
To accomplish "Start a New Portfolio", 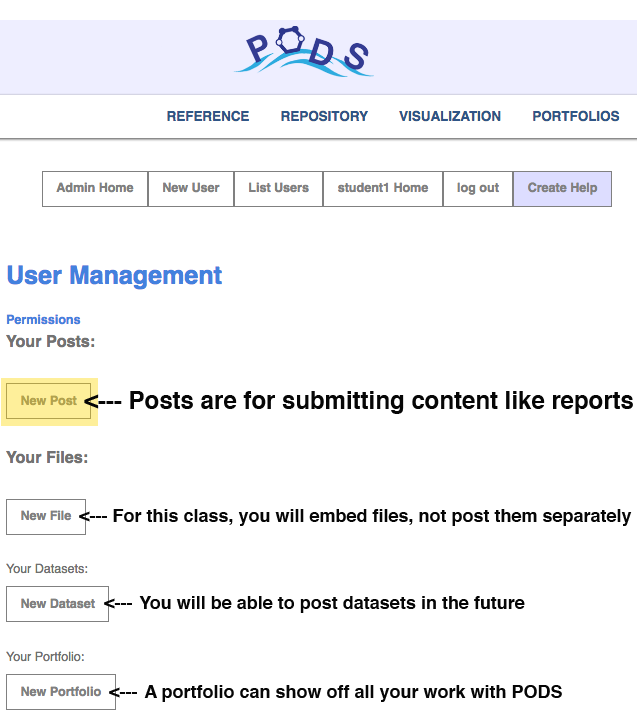I will tap(60, 692).
